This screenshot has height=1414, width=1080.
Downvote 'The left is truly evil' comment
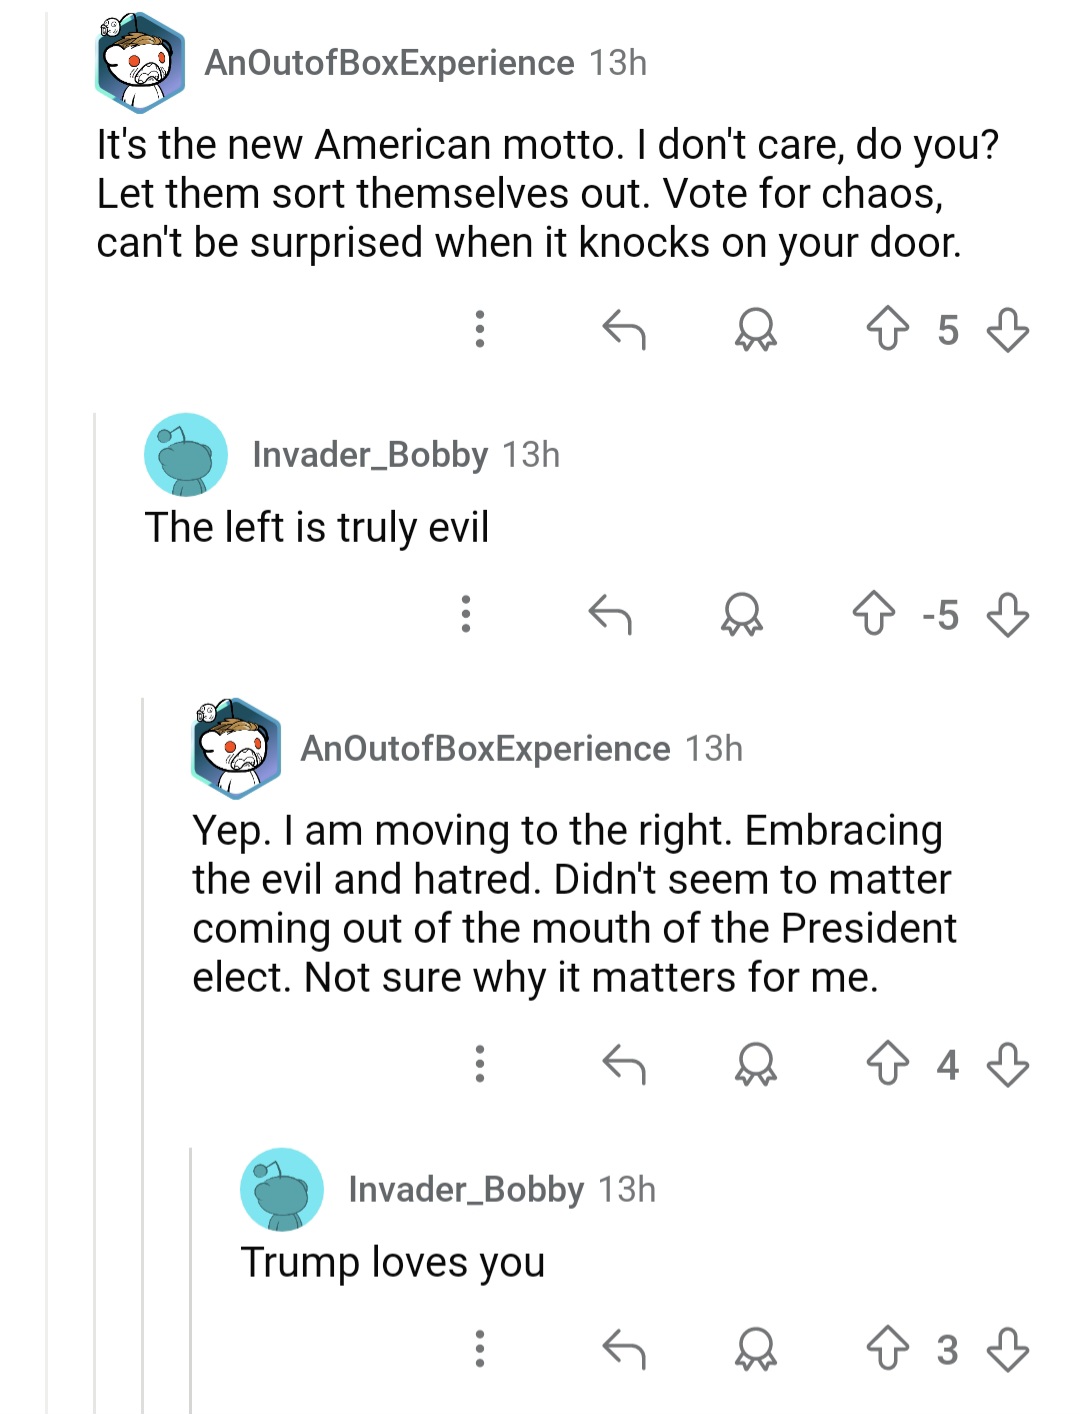1007,614
